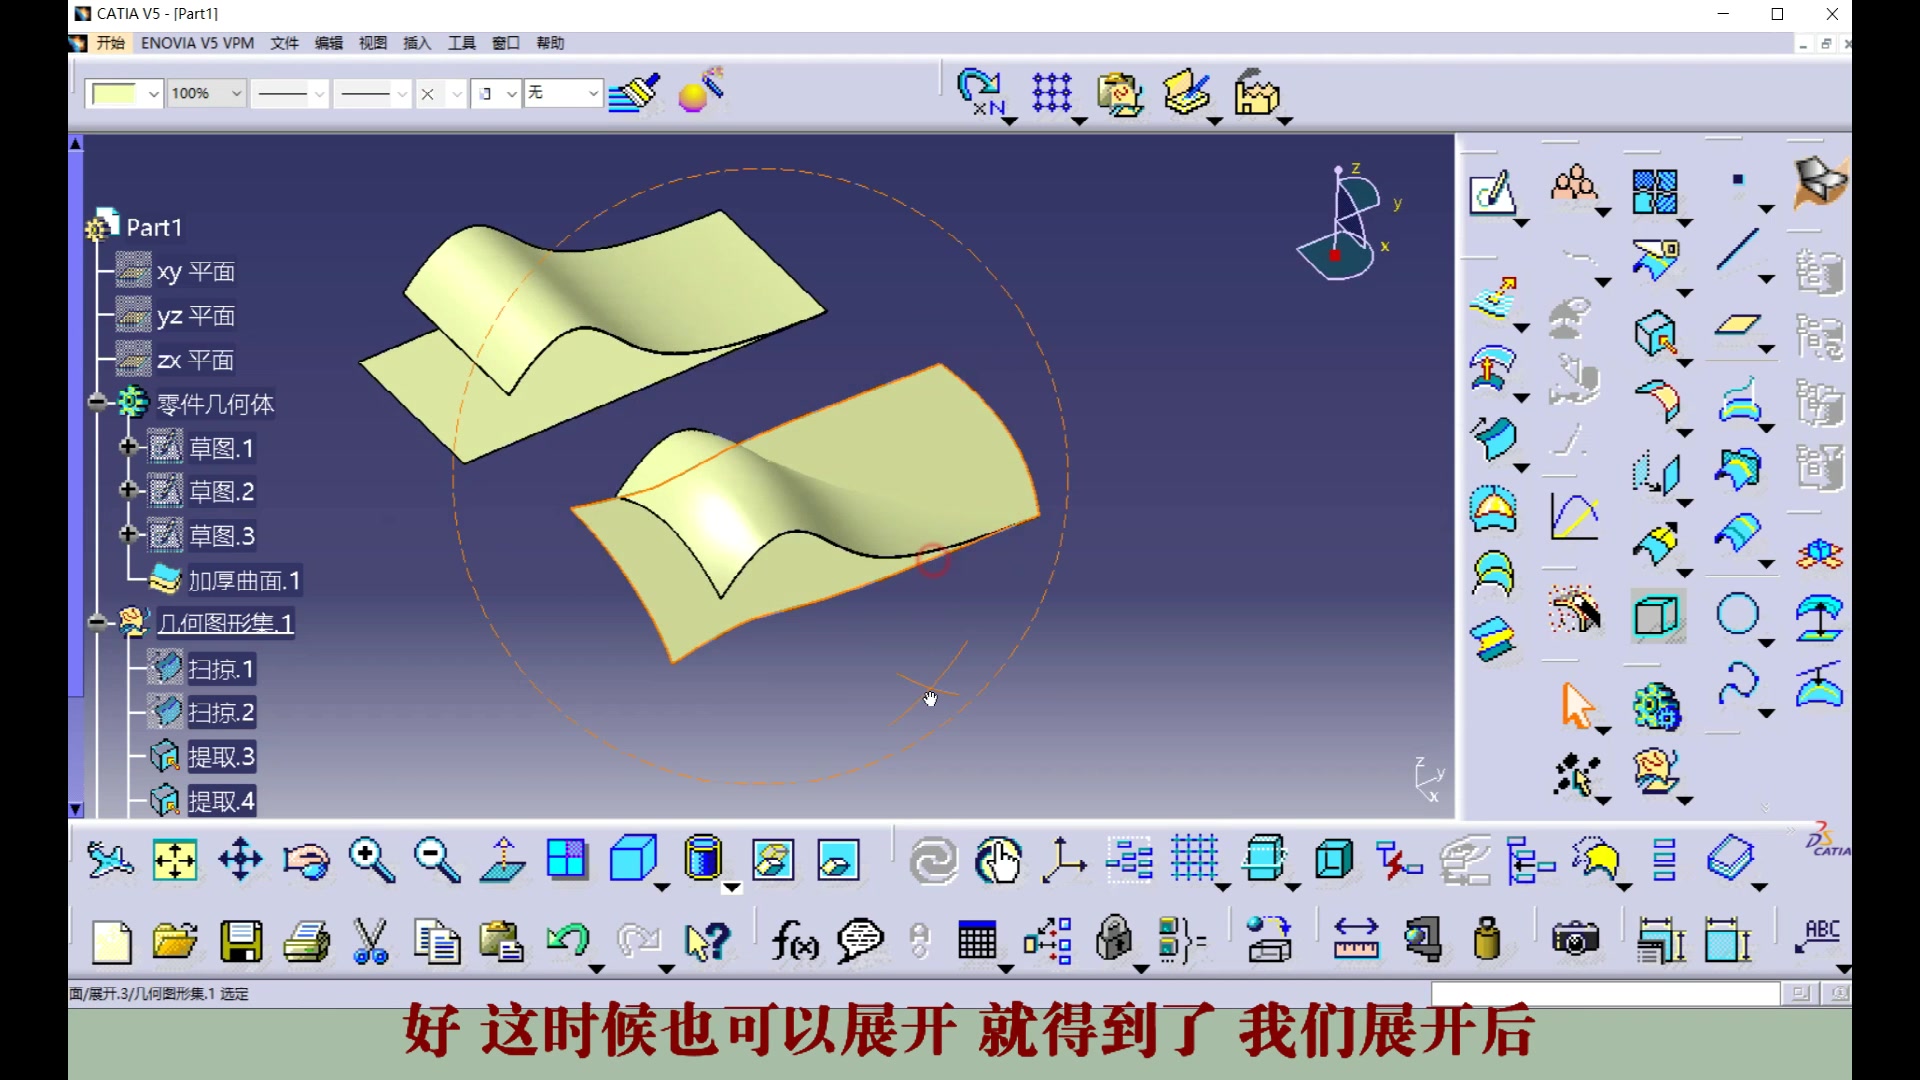Open the f(x) formula editor
The image size is (1920, 1080).
[793, 941]
